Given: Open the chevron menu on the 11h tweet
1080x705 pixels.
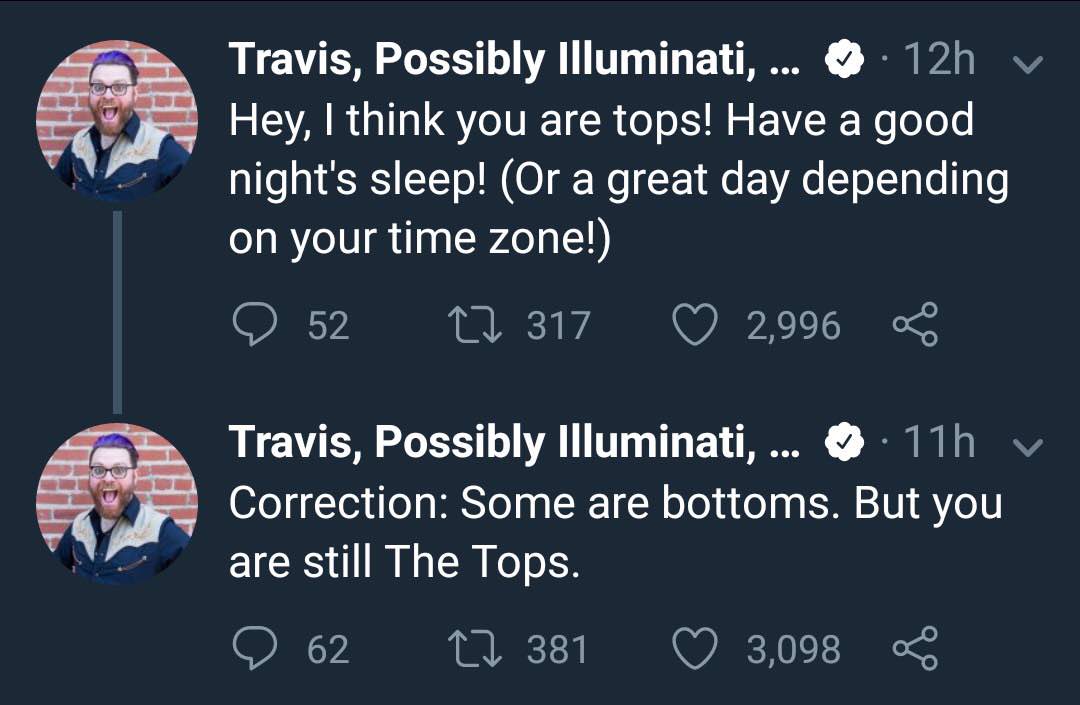Looking at the screenshot, I should point(1028,448).
